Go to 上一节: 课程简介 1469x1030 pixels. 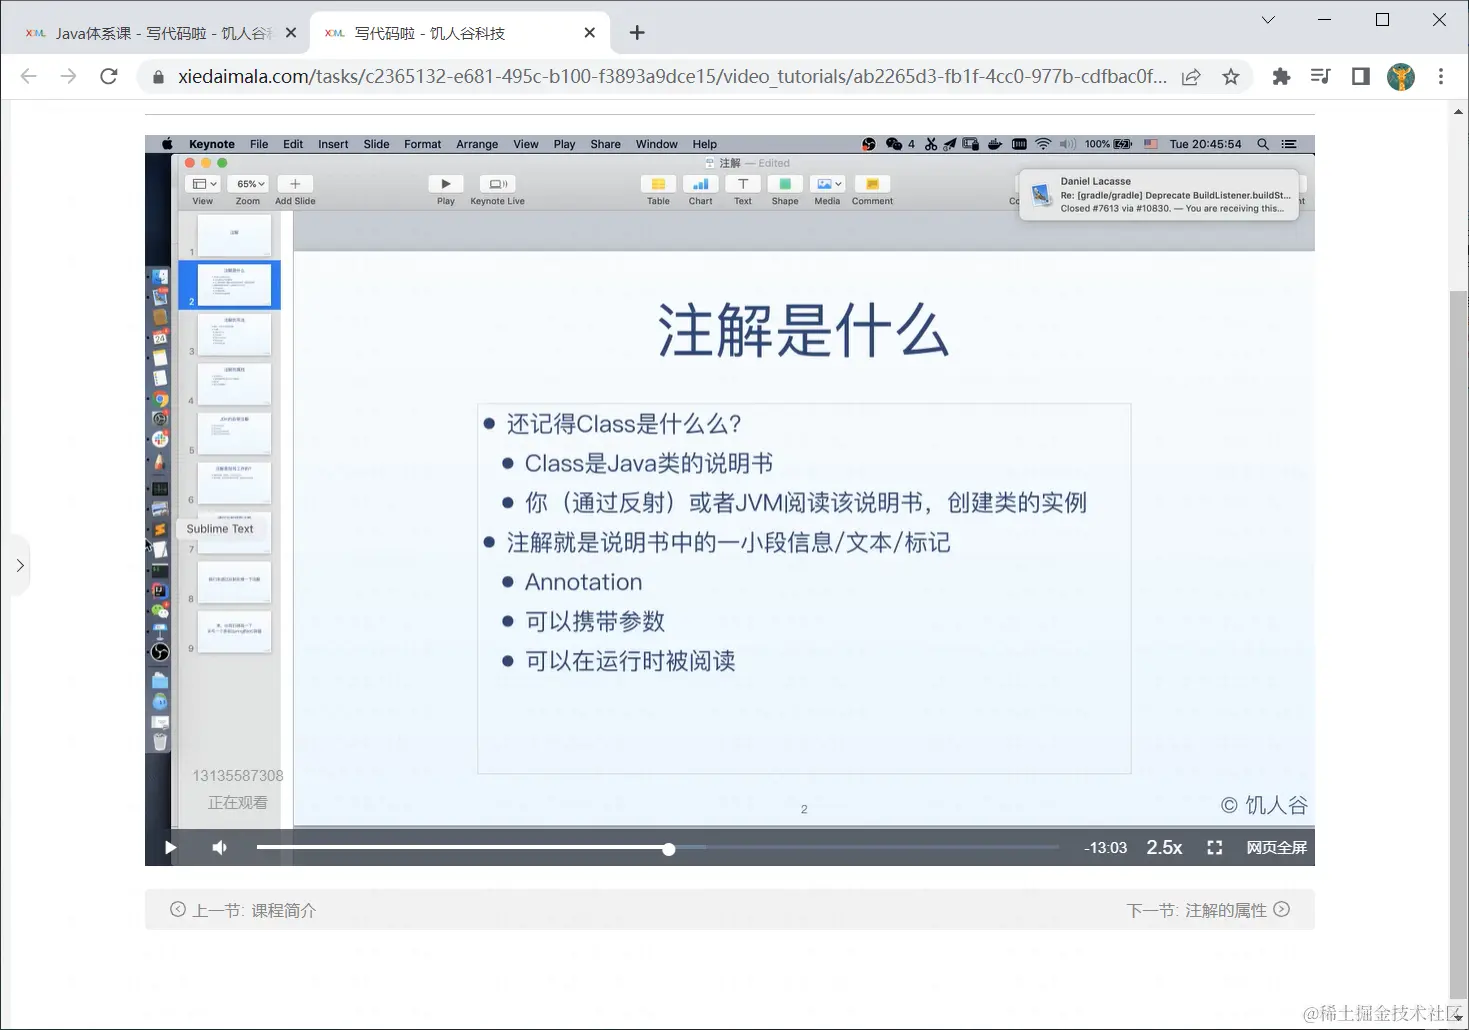point(243,910)
